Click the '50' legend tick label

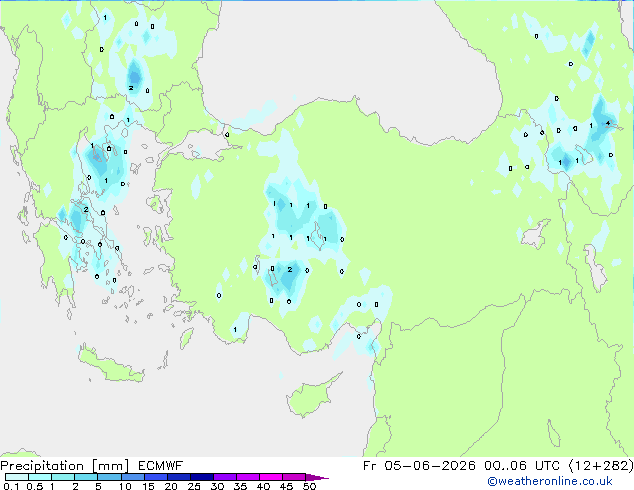[309, 486]
